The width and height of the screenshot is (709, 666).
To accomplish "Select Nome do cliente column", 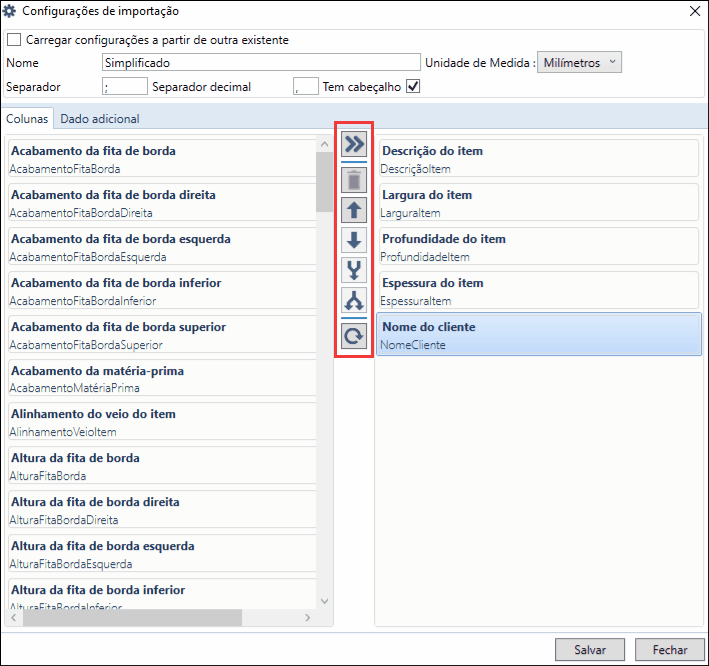I will (539, 334).
